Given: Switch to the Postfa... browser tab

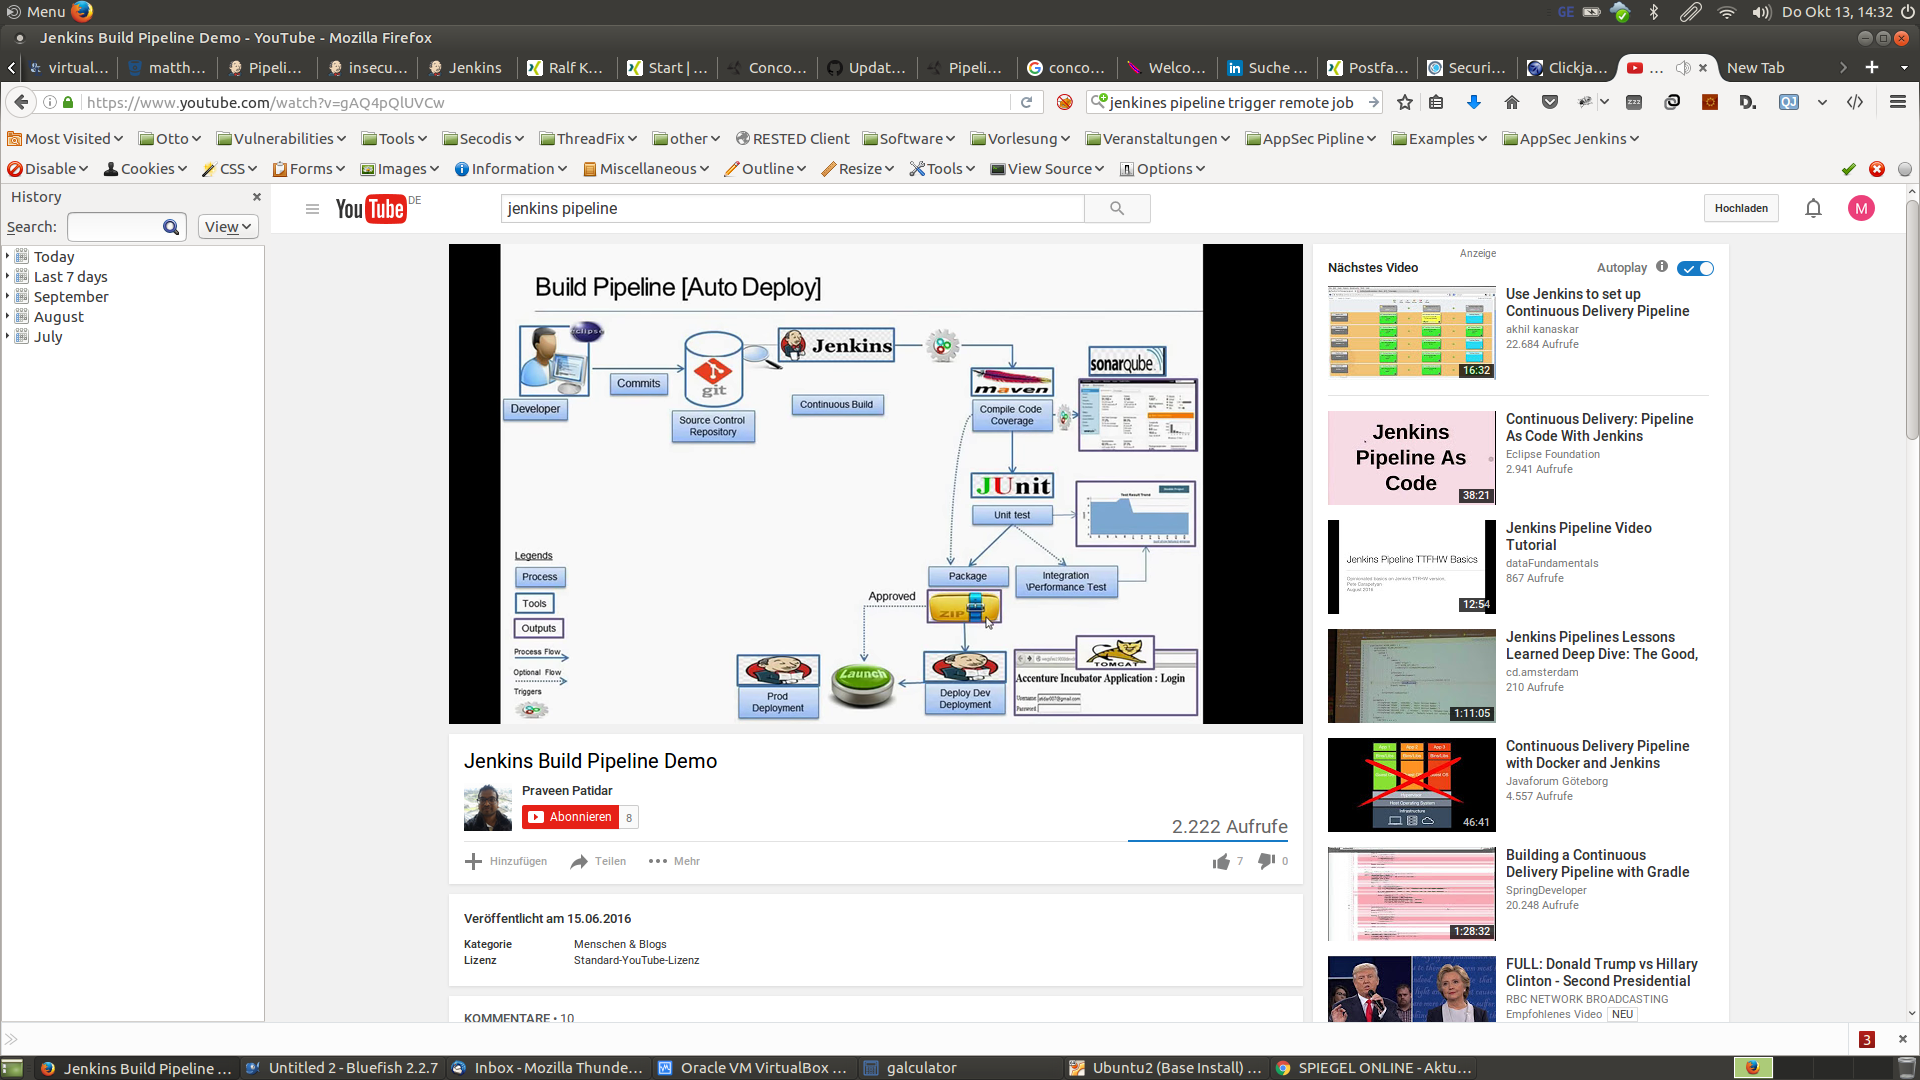Looking at the screenshot, I should pyautogui.click(x=1367, y=68).
